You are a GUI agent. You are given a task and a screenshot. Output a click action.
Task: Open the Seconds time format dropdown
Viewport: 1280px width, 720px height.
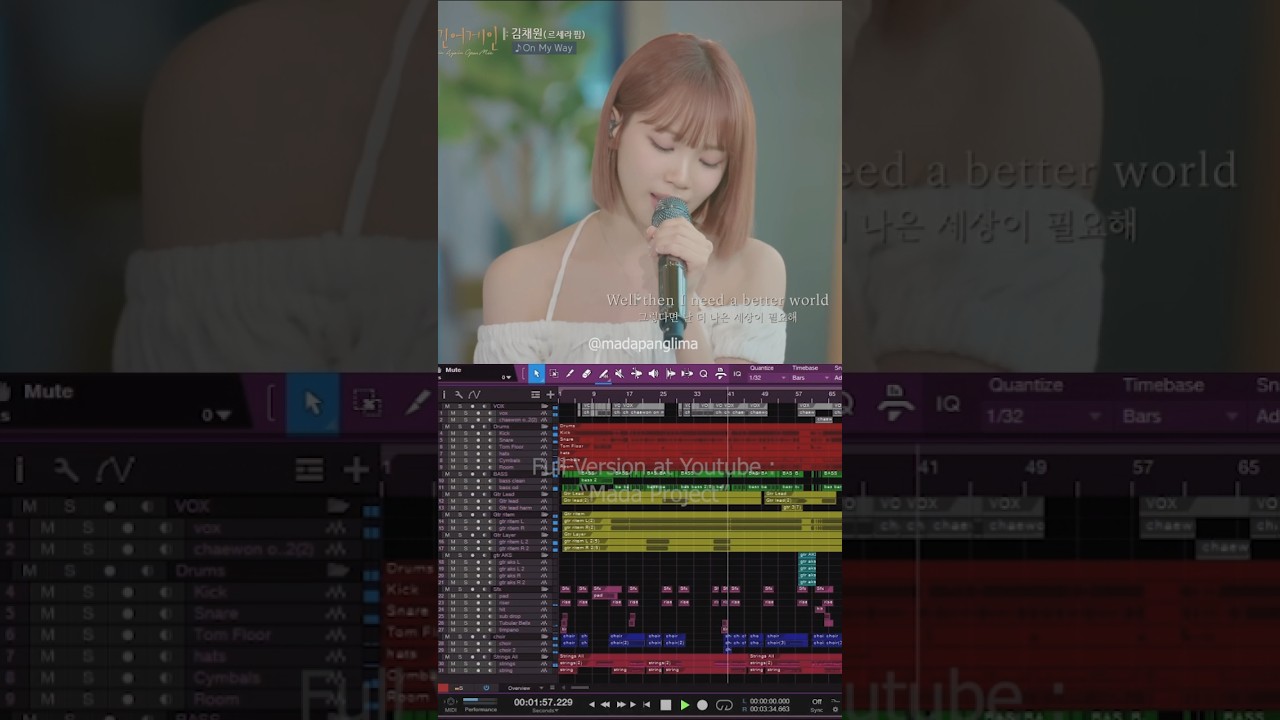(x=546, y=711)
